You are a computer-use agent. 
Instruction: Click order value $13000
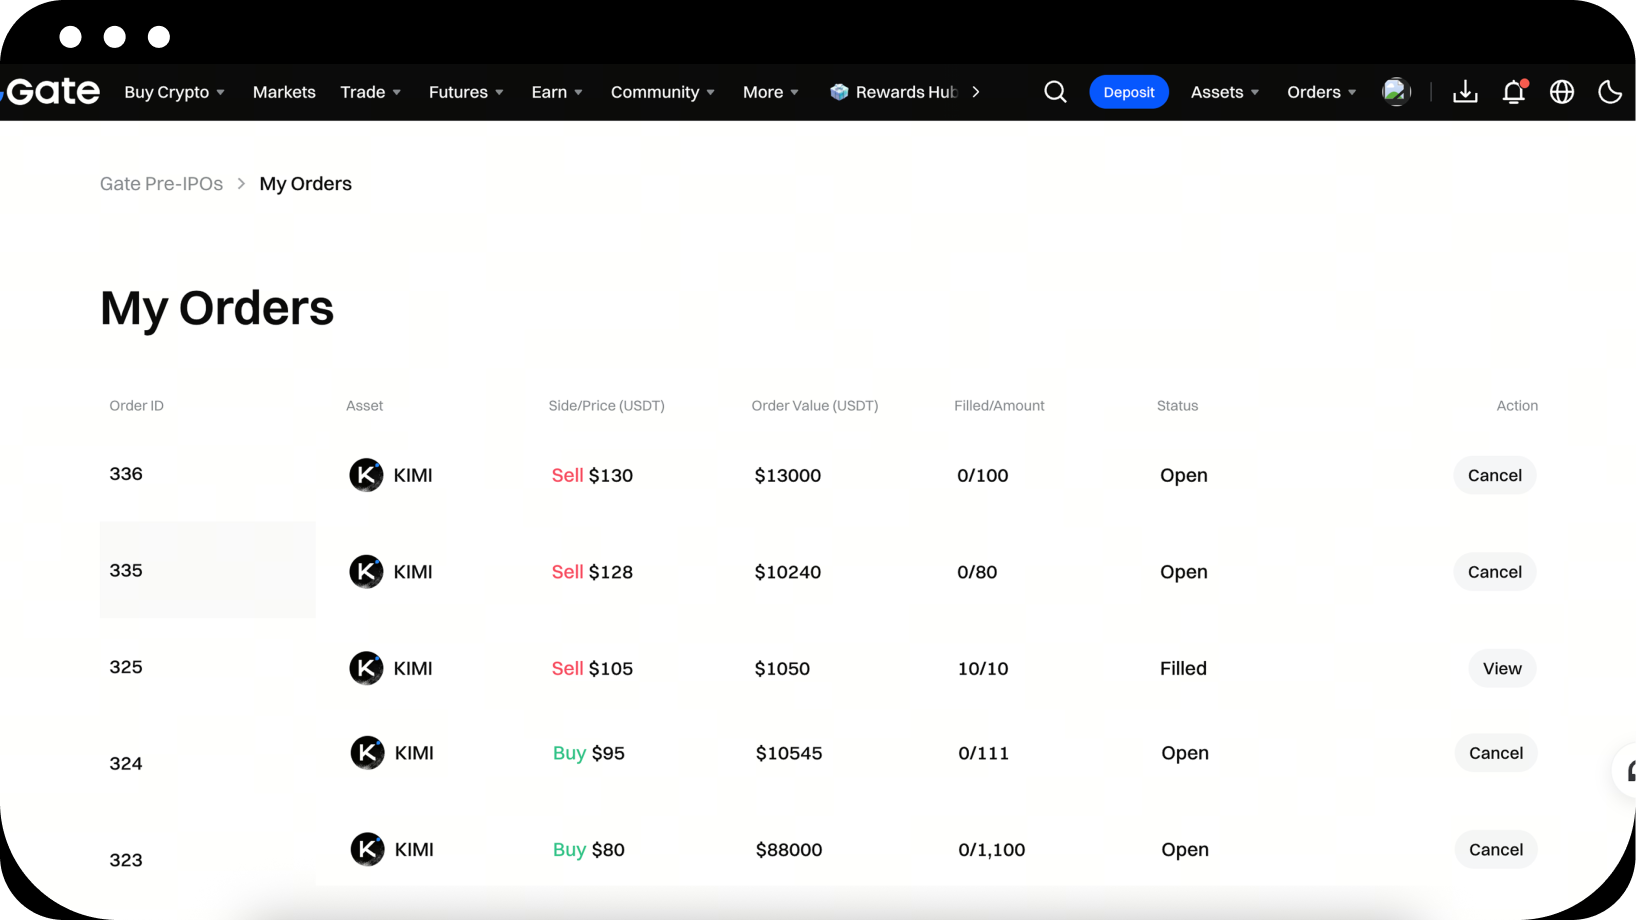point(788,475)
